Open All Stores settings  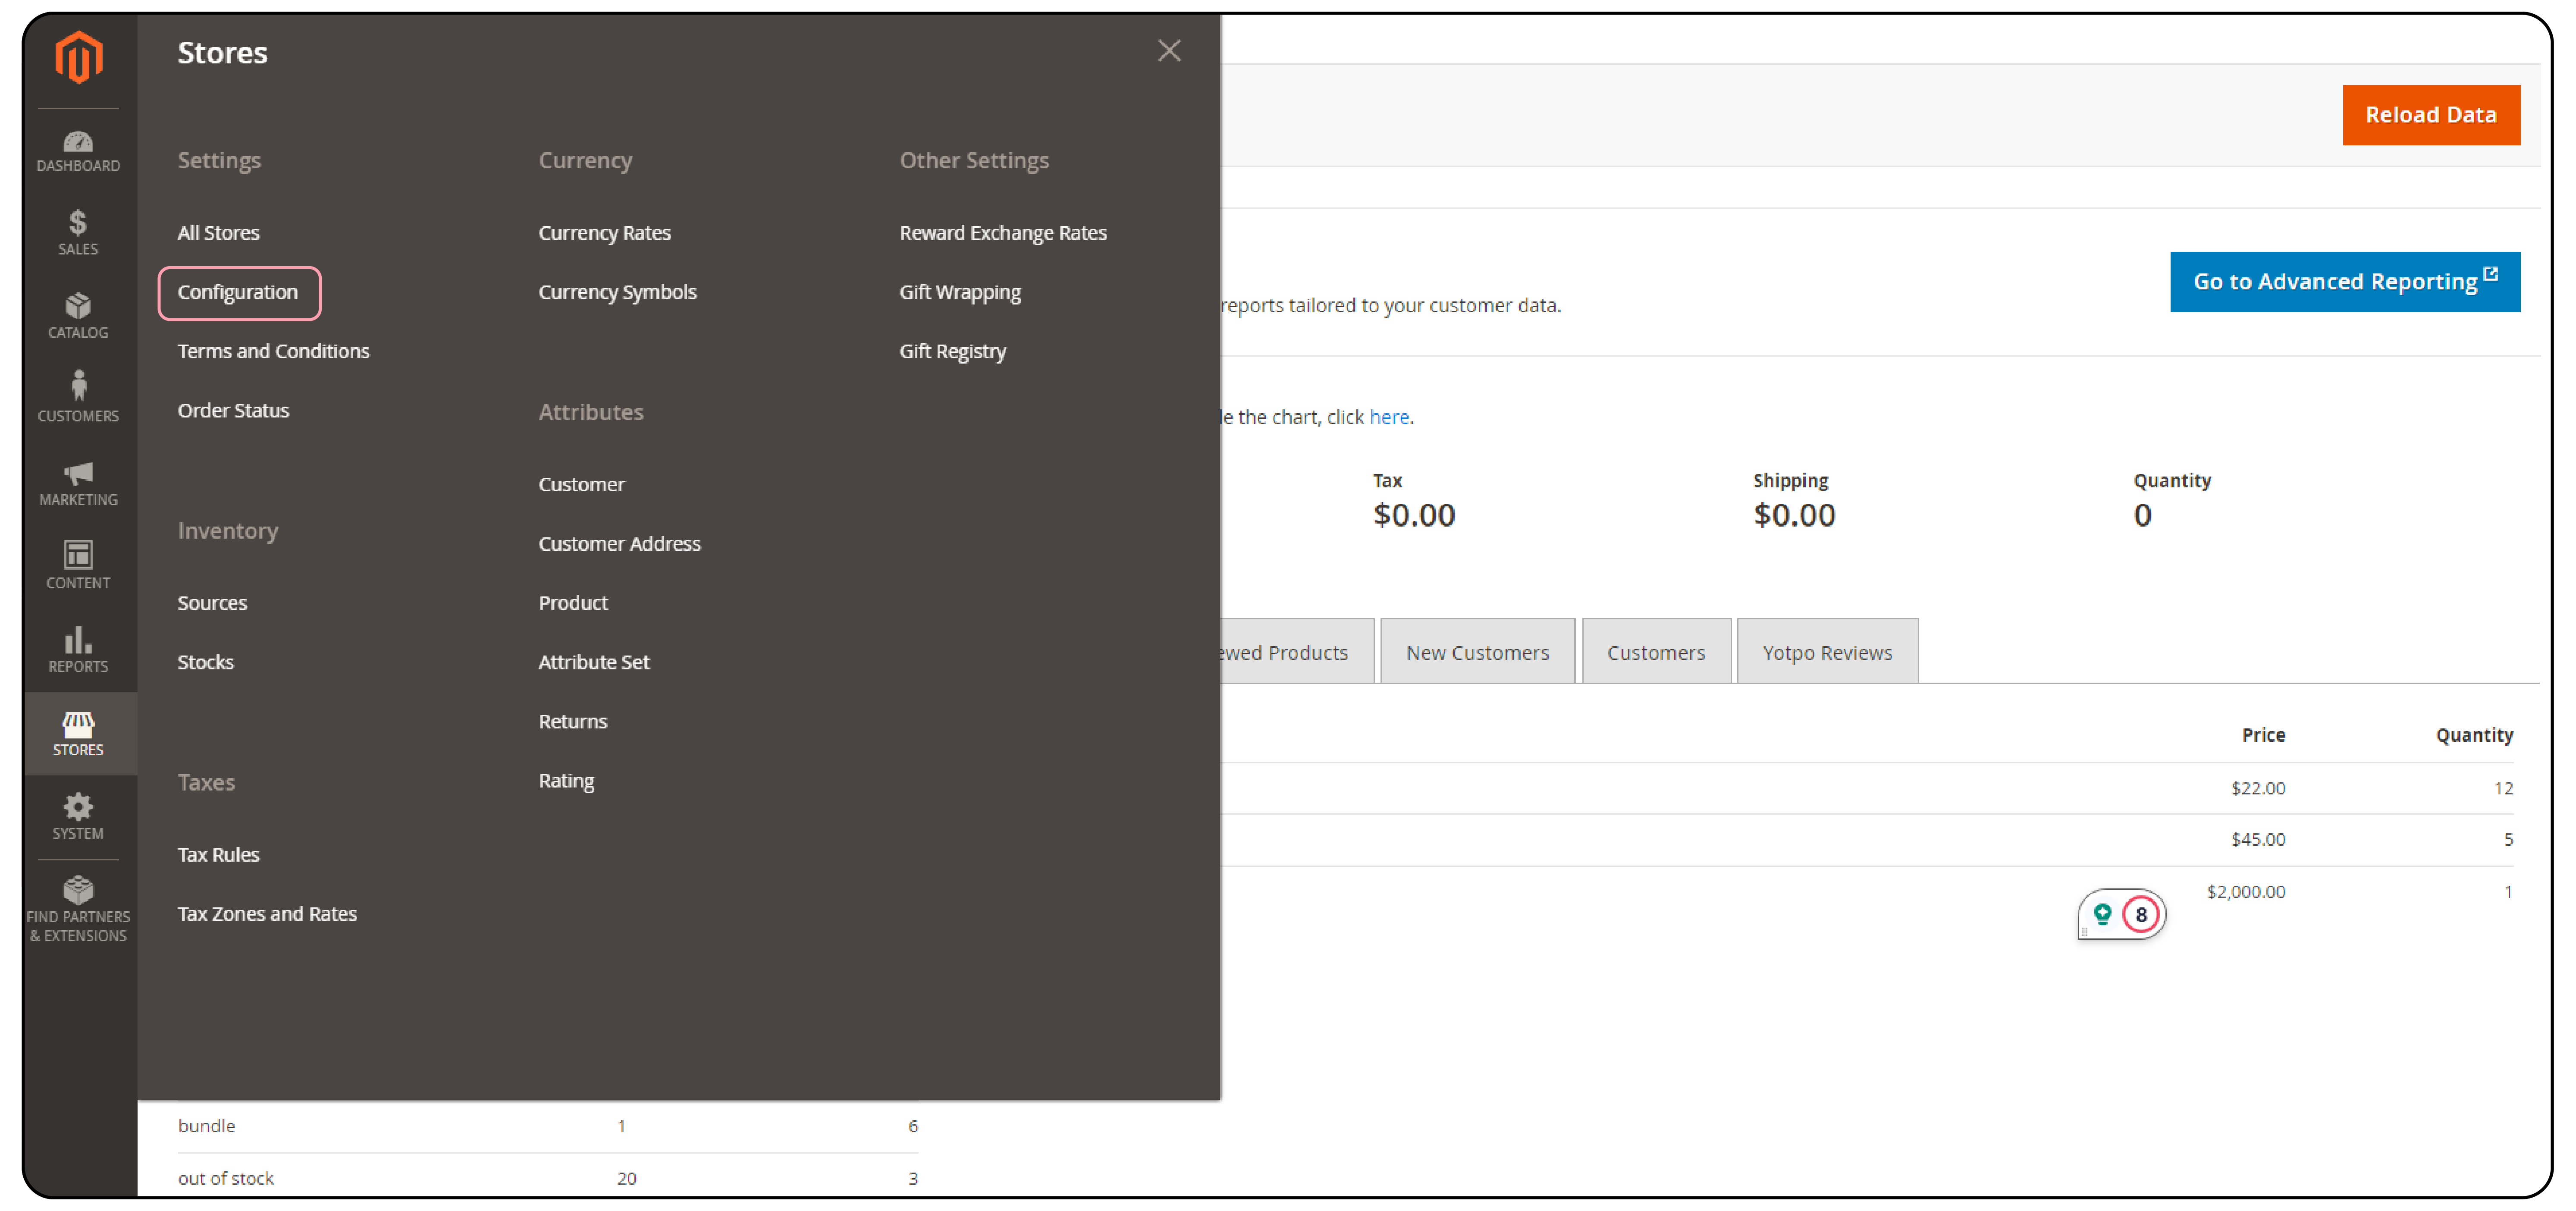click(x=218, y=233)
